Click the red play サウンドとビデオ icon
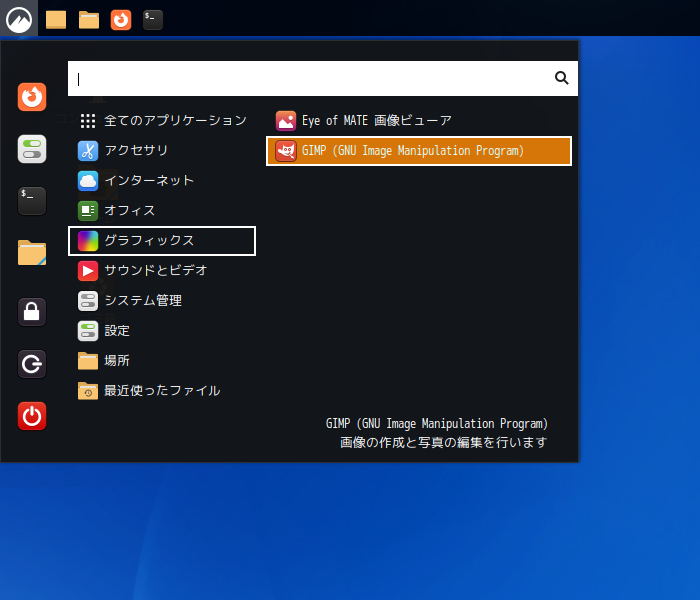700x600 pixels. [88, 271]
